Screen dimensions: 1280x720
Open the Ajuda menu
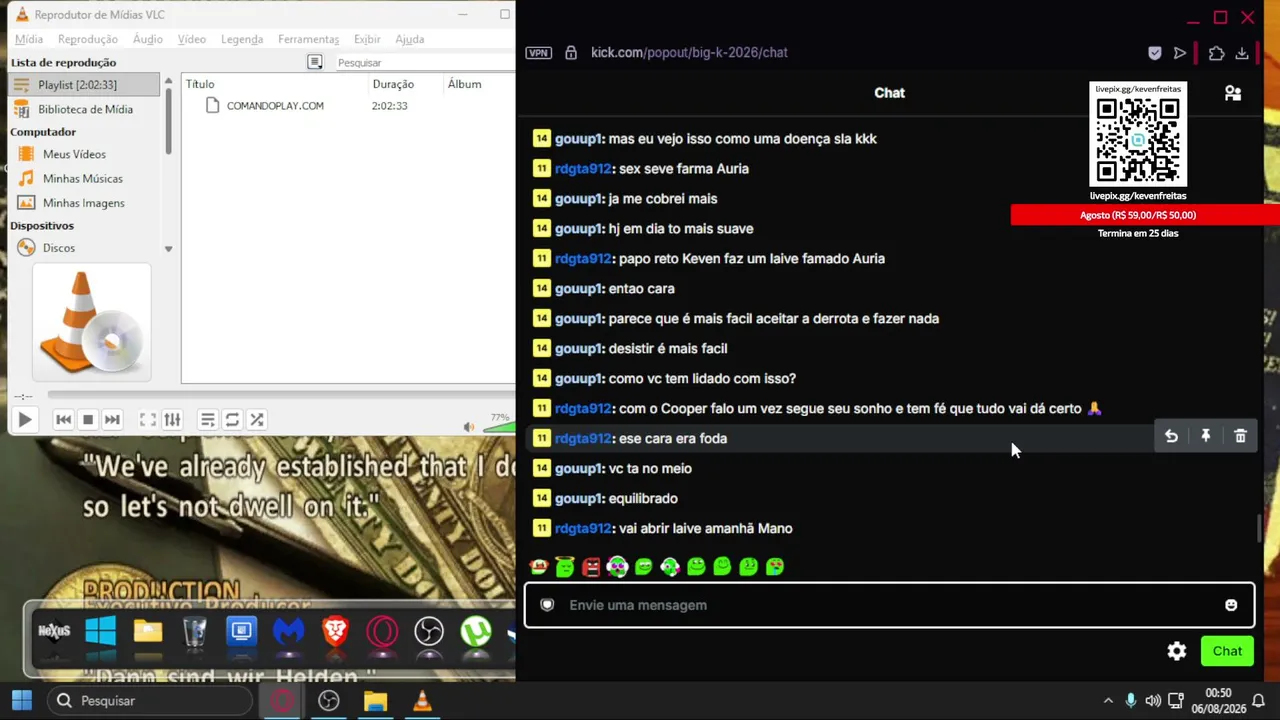pyautogui.click(x=410, y=39)
